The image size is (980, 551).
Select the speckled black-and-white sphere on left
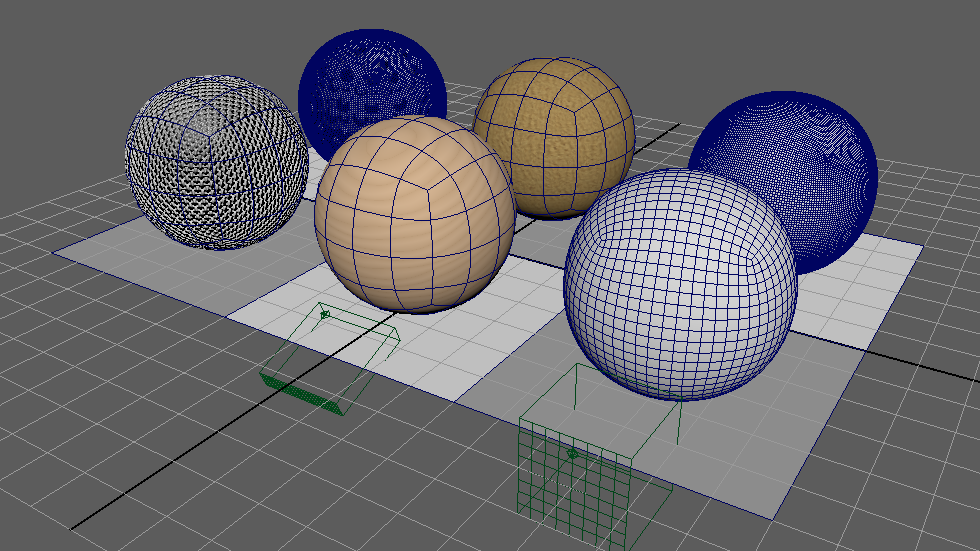[215, 165]
